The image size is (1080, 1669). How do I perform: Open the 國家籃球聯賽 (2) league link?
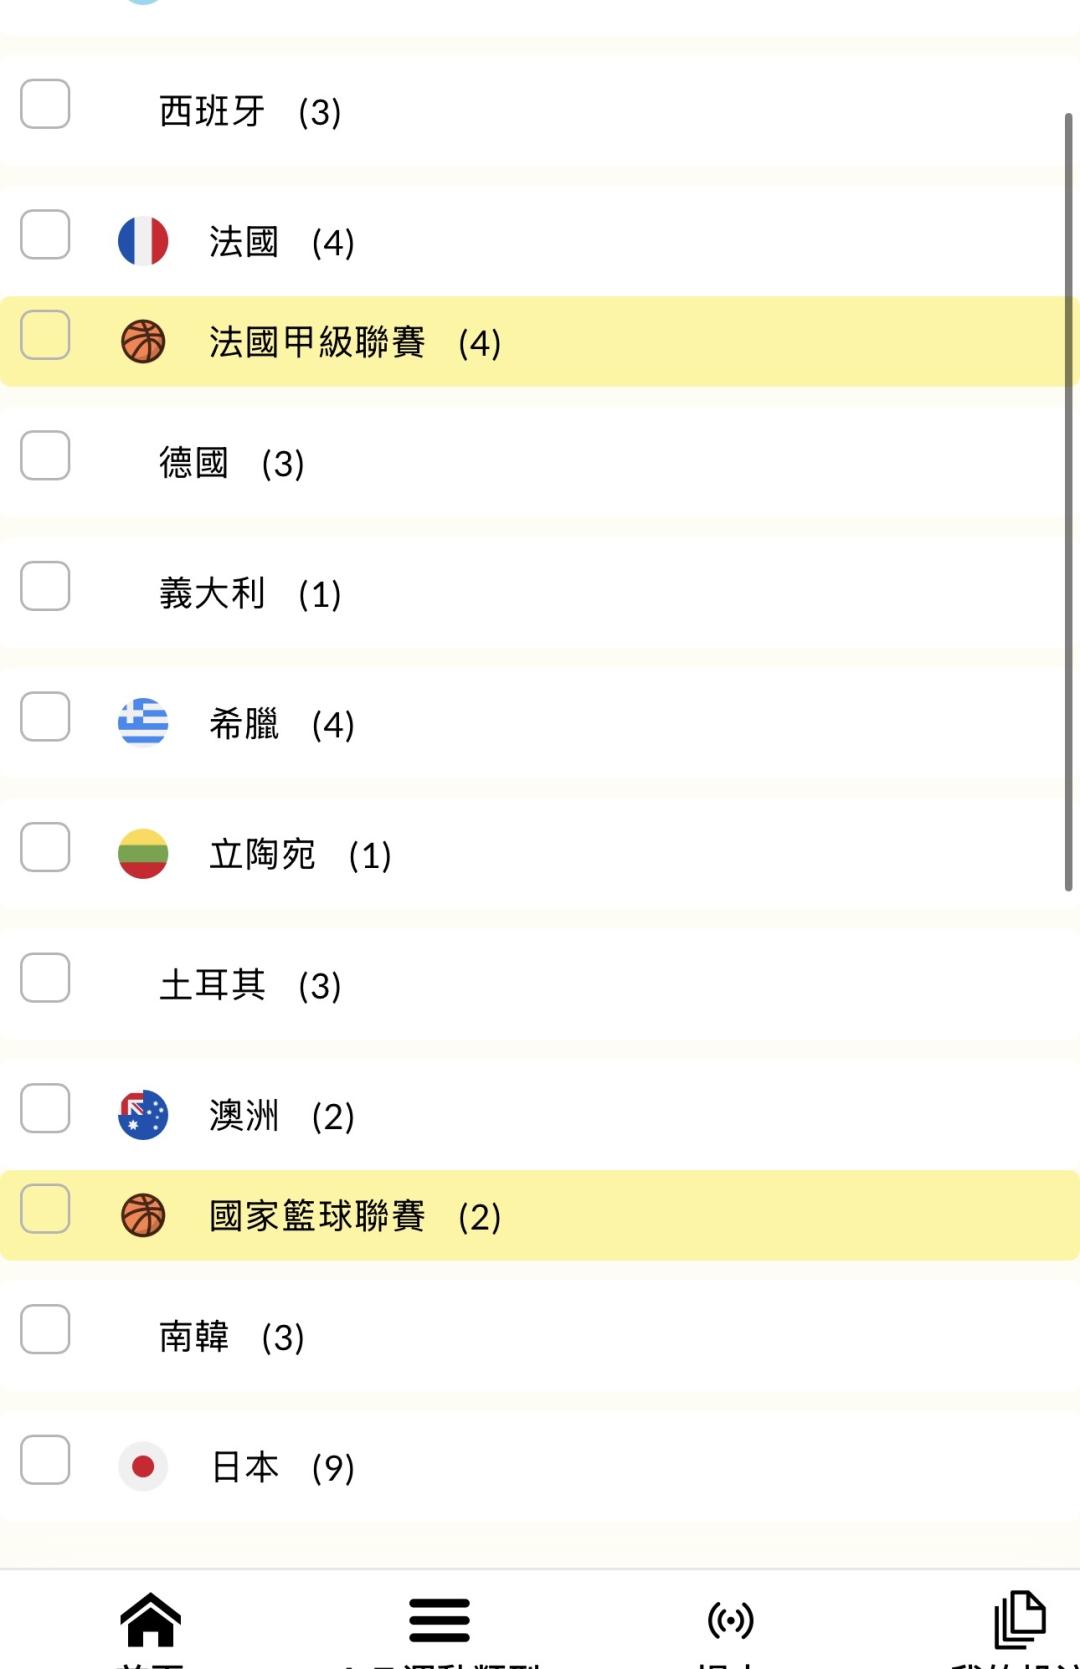tap(354, 1216)
